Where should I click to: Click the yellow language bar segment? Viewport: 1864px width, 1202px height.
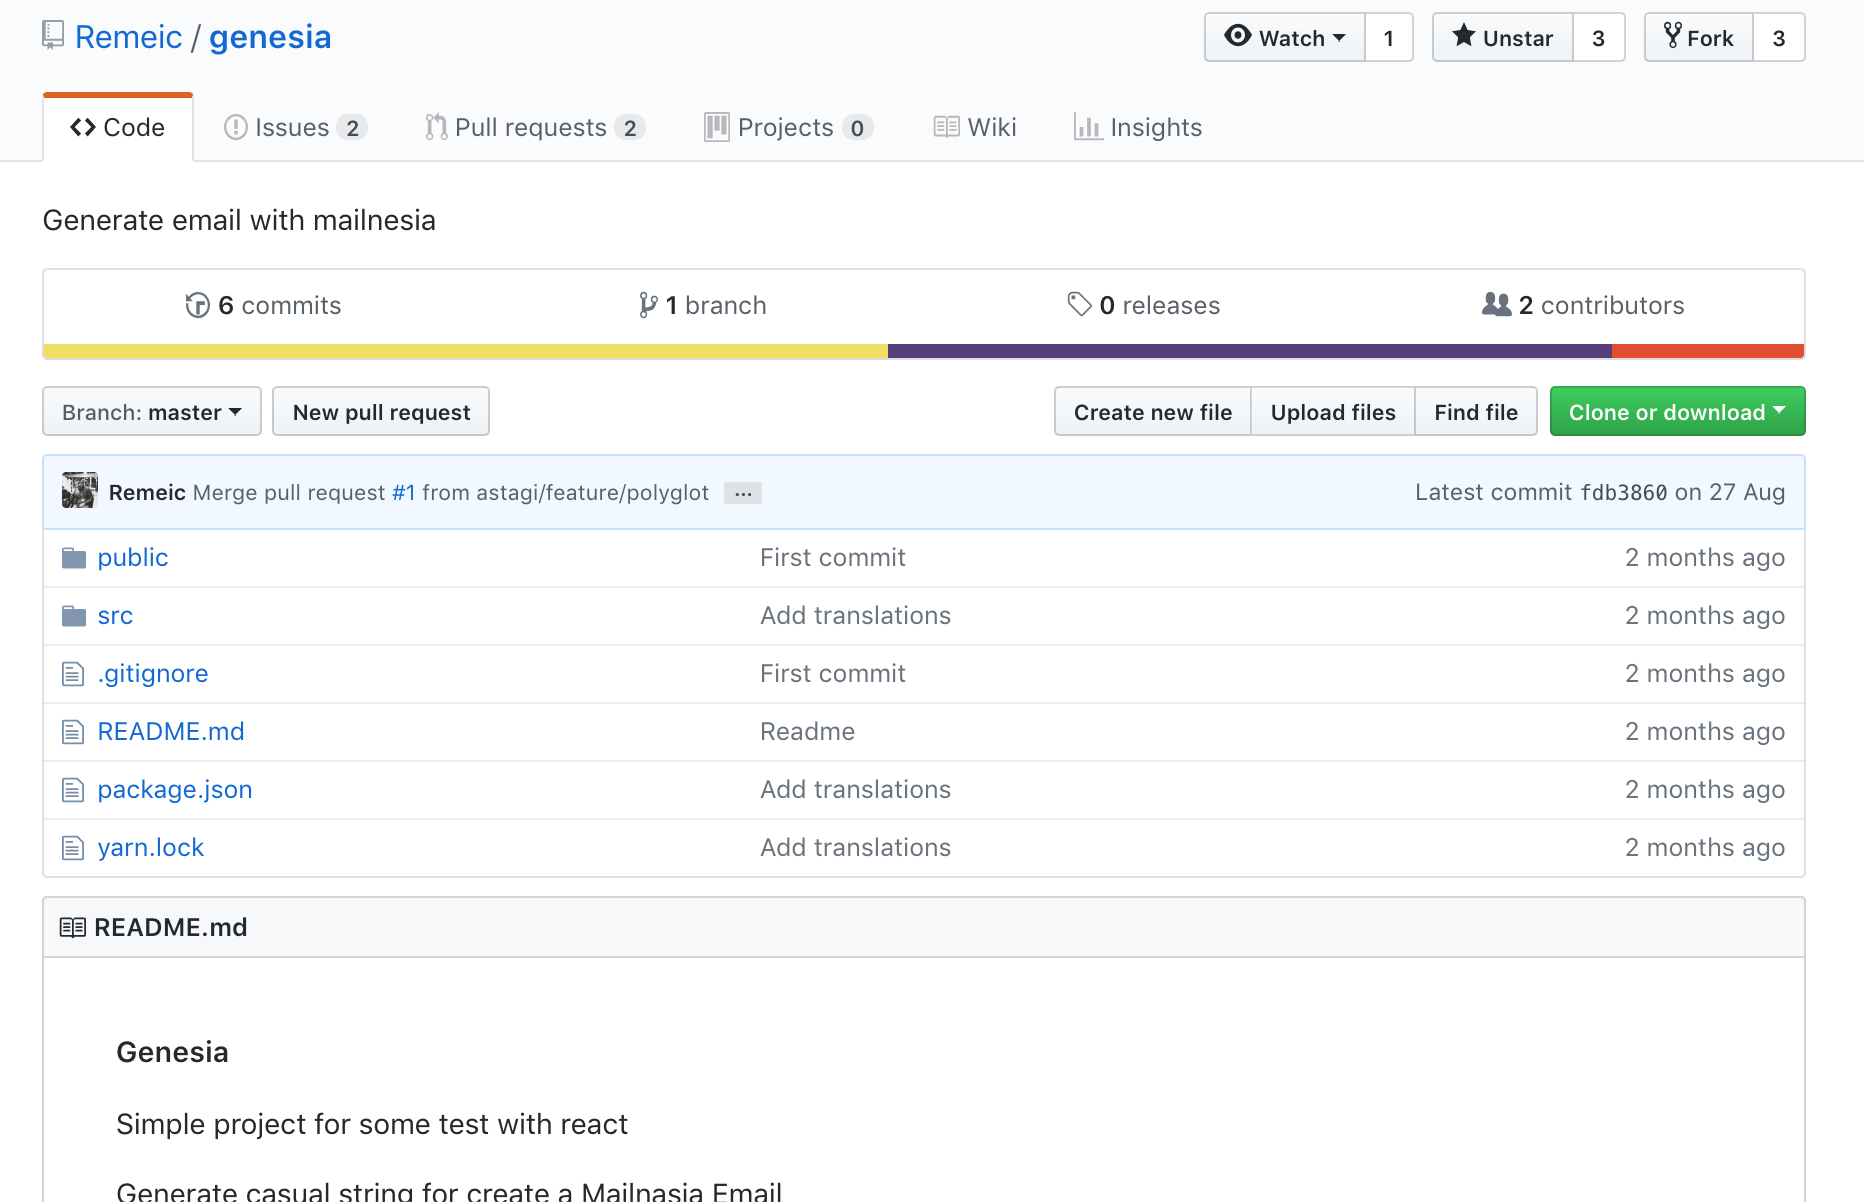[465, 351]
